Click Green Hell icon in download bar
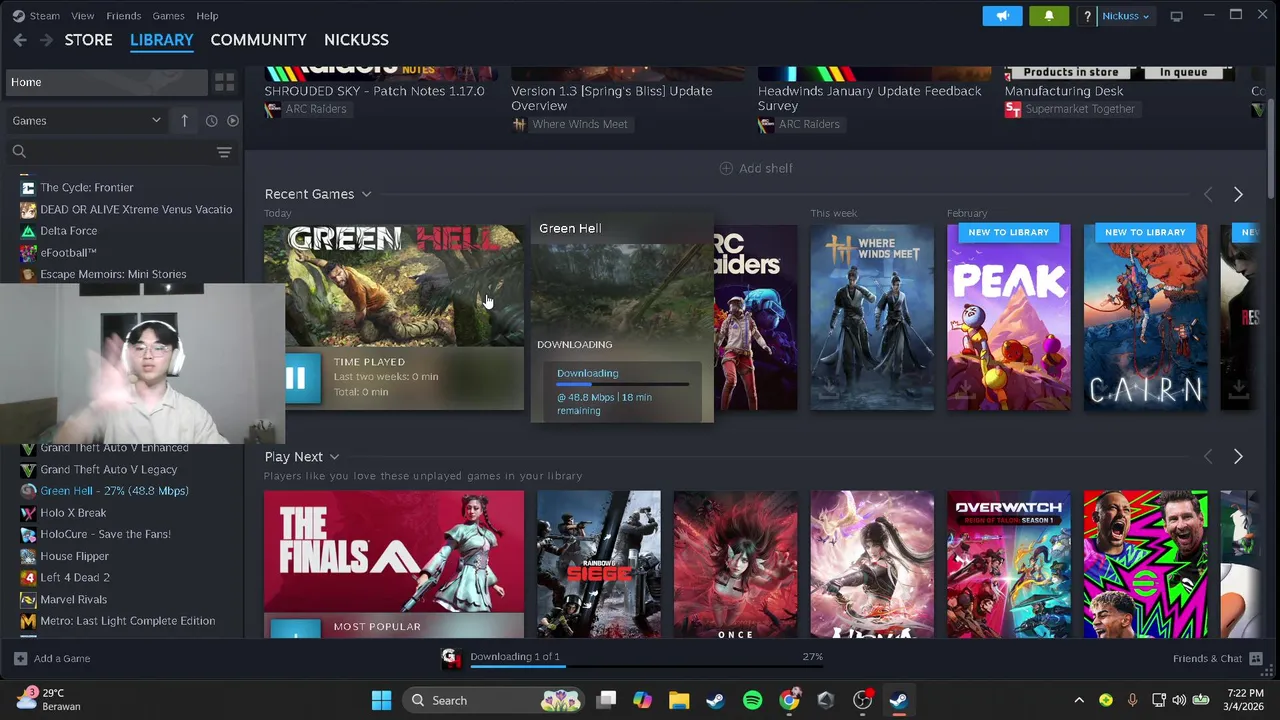The width and height of the screenshot is (1280, 720). [451, 657]
